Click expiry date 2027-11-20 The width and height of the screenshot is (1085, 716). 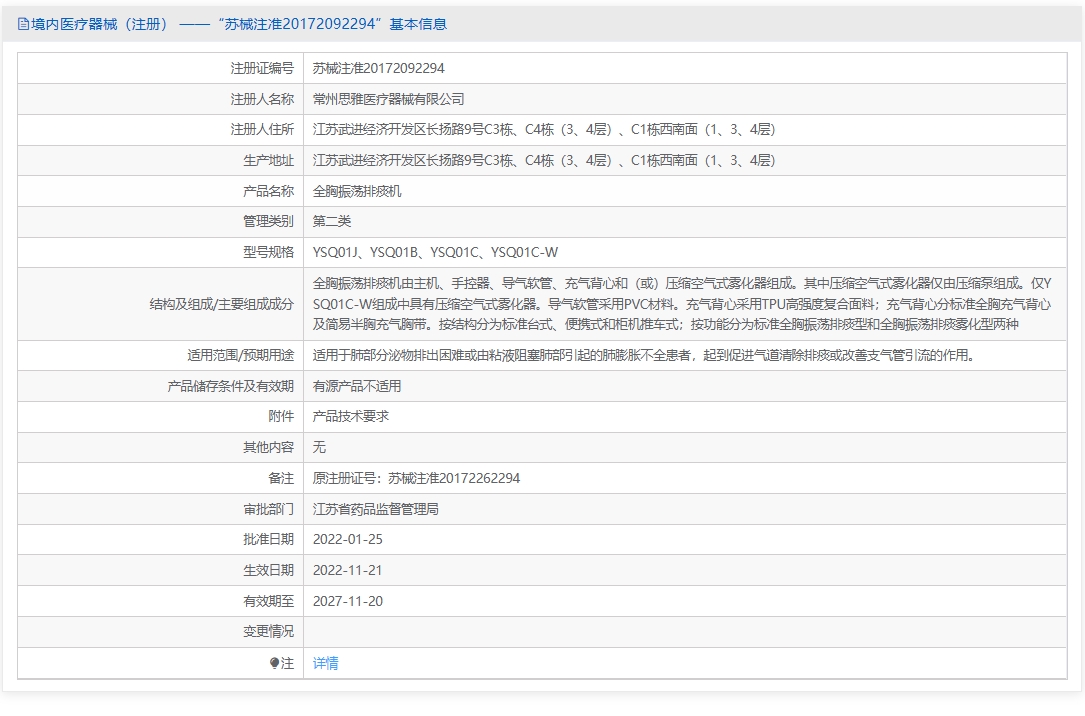click(x=347, y=601)
